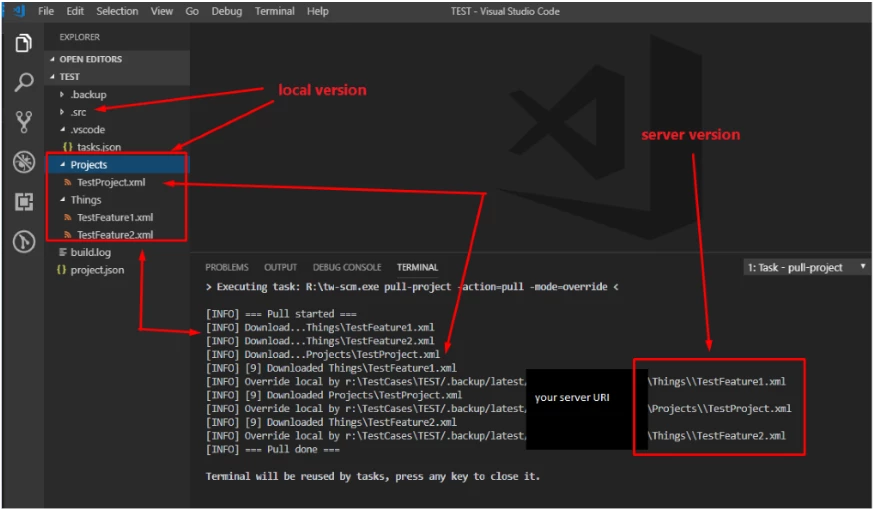Click the TestFeature1.xml file icon

coord(67,217)
